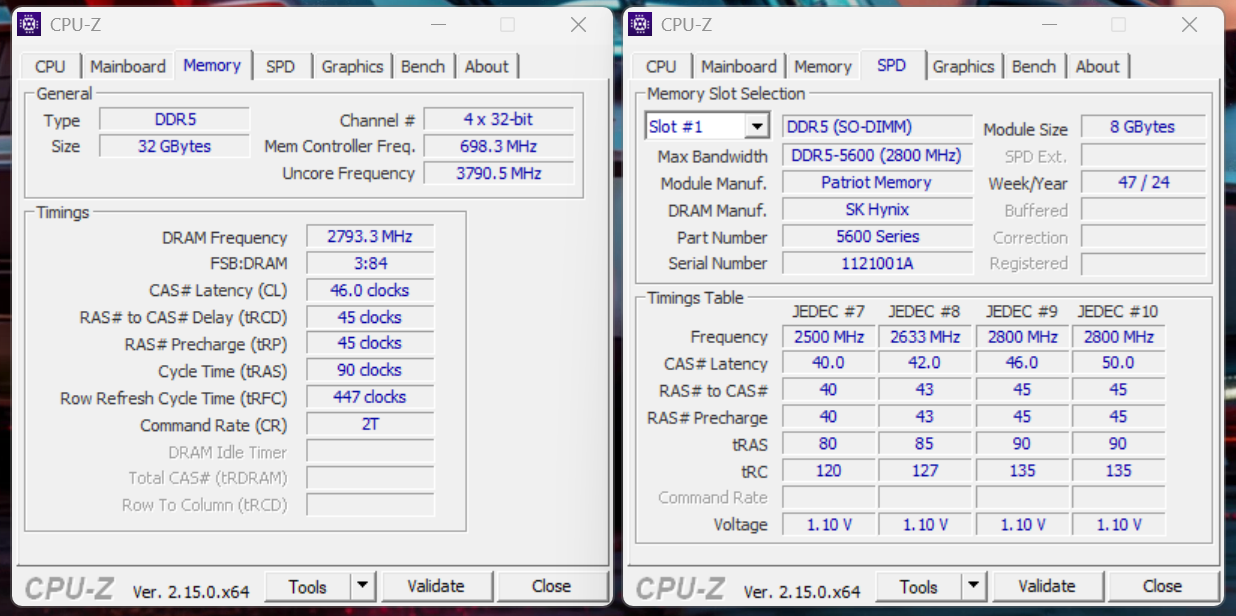Minimize the right CPU-Z window
The height and width of the screenshot is (616, 1236).
[1048, 24]
